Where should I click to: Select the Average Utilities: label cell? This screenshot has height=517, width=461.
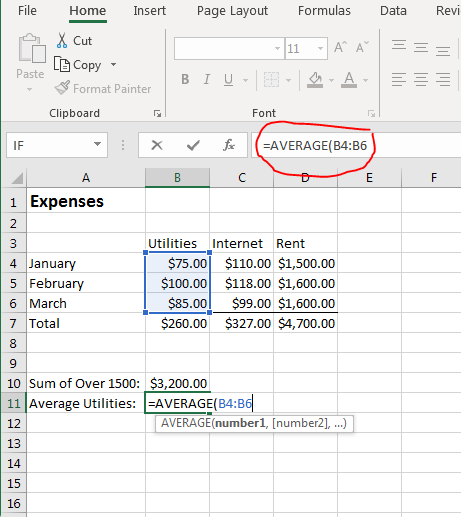click(x=86, y=403)
